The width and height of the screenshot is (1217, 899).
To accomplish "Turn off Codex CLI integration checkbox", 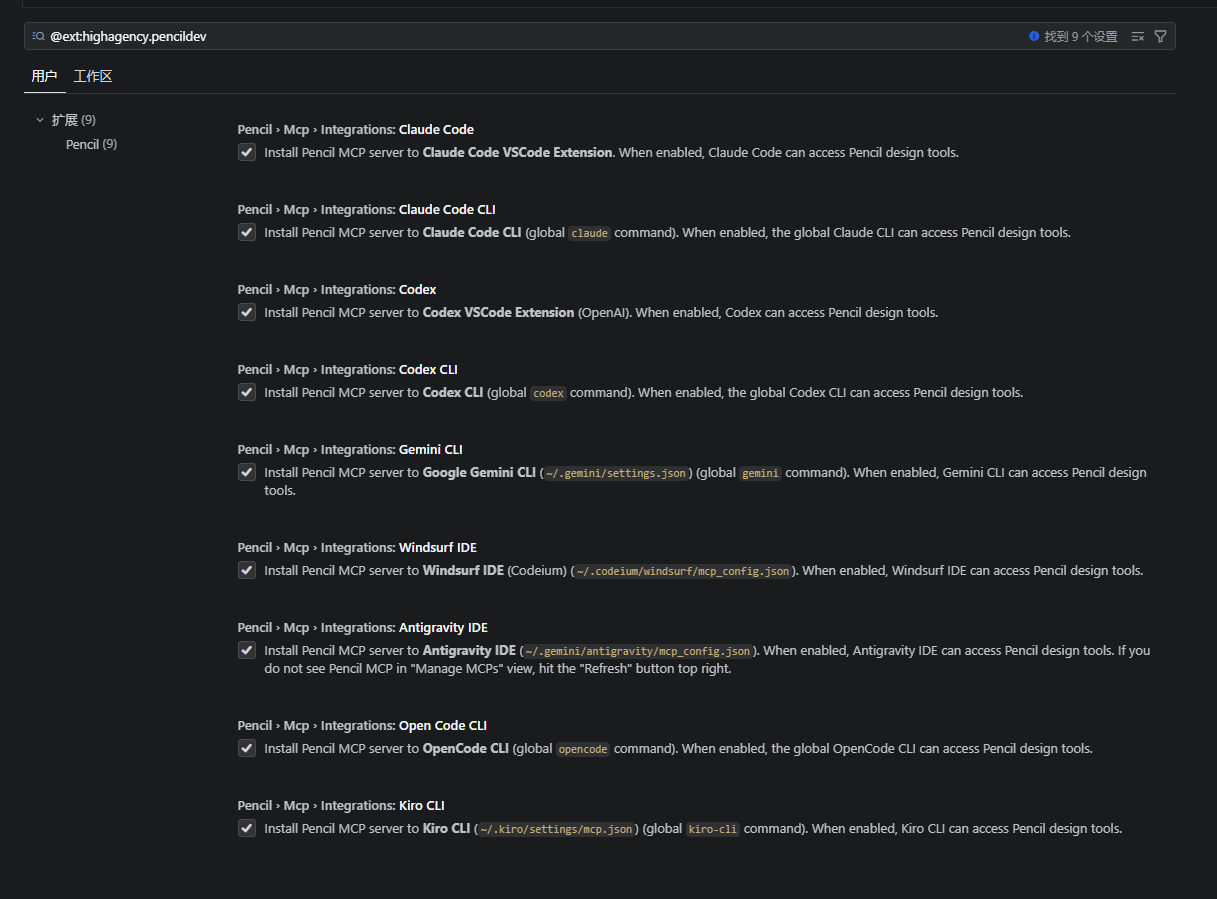I will pos(247,392).
